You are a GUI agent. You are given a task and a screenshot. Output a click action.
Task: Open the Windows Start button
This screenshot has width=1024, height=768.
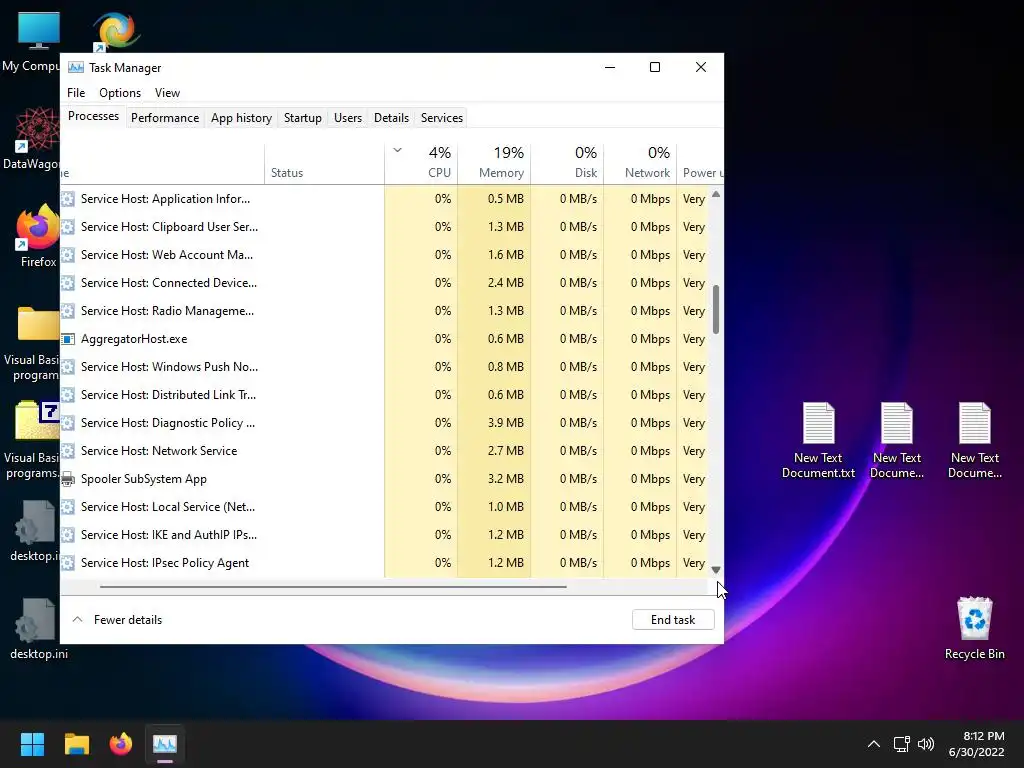pyautogui.click(x=32, y=744)
